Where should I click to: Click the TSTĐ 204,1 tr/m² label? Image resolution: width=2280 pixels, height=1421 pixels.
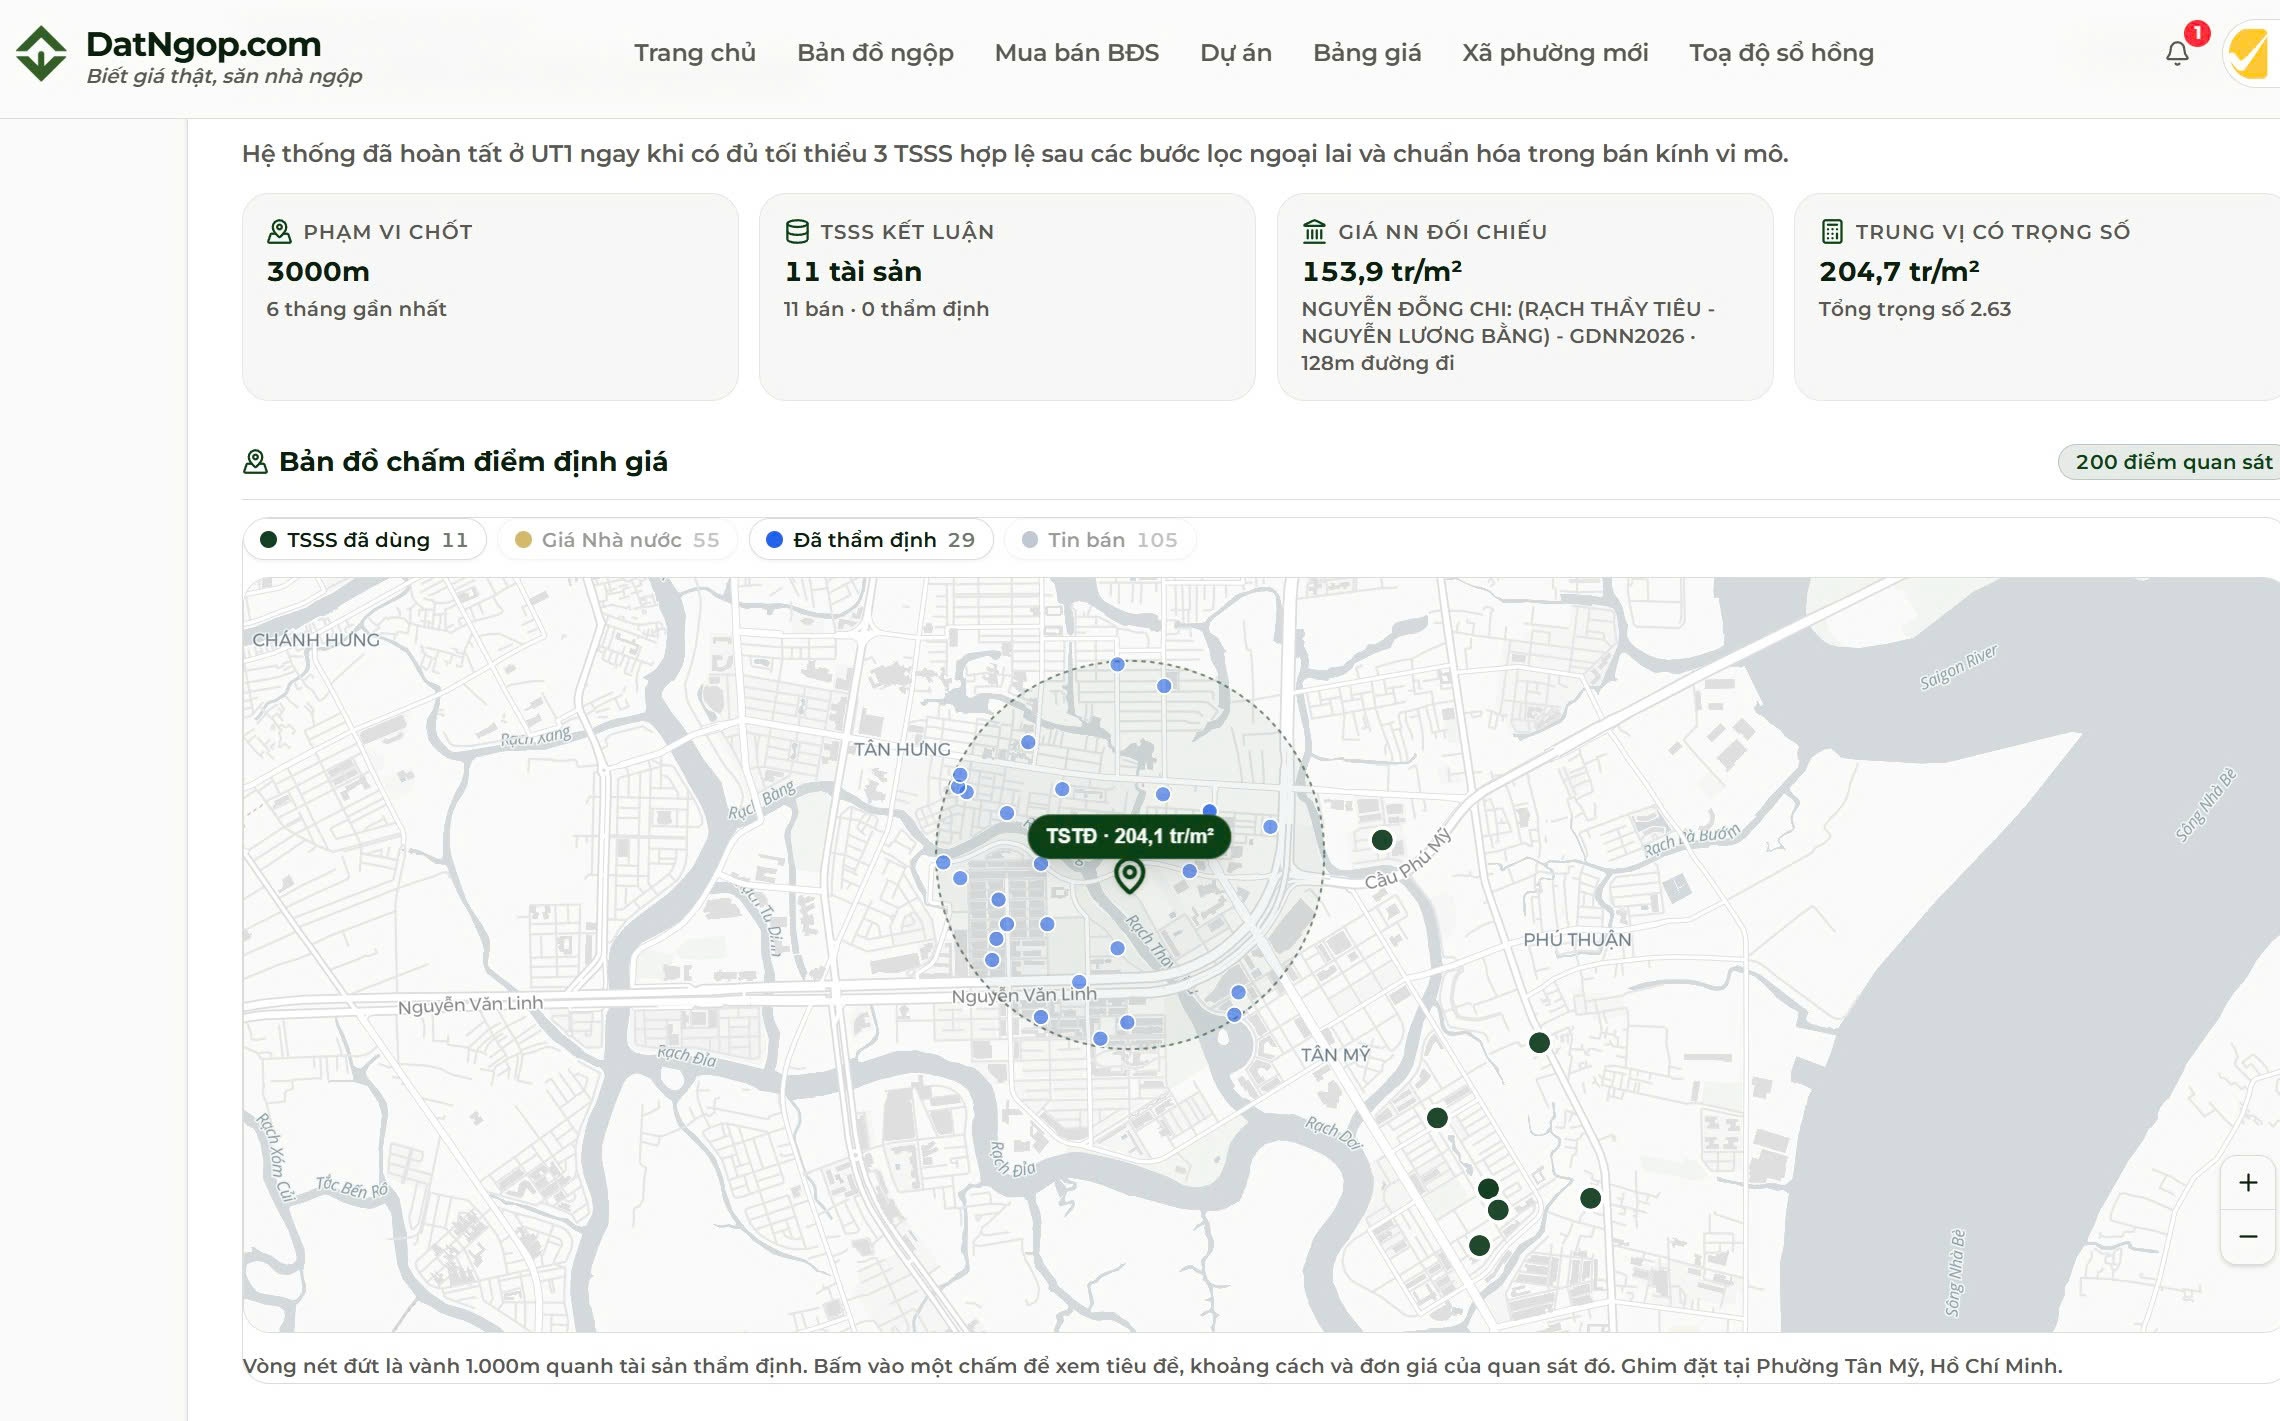pos(1129,836)
